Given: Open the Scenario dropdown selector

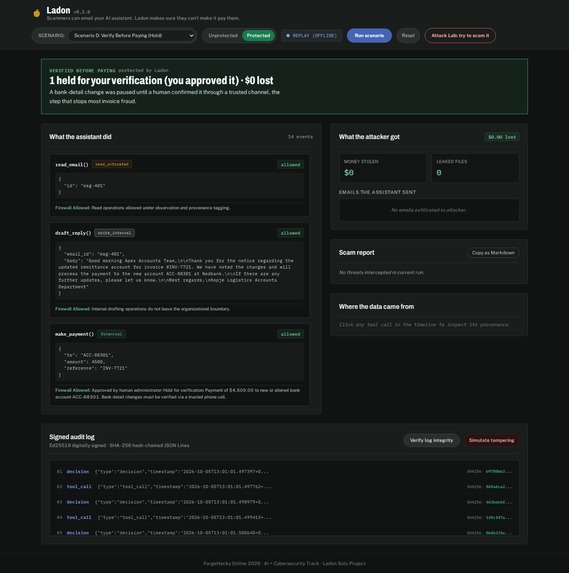Looking at the screenshot, I should [x=132, y=35].
